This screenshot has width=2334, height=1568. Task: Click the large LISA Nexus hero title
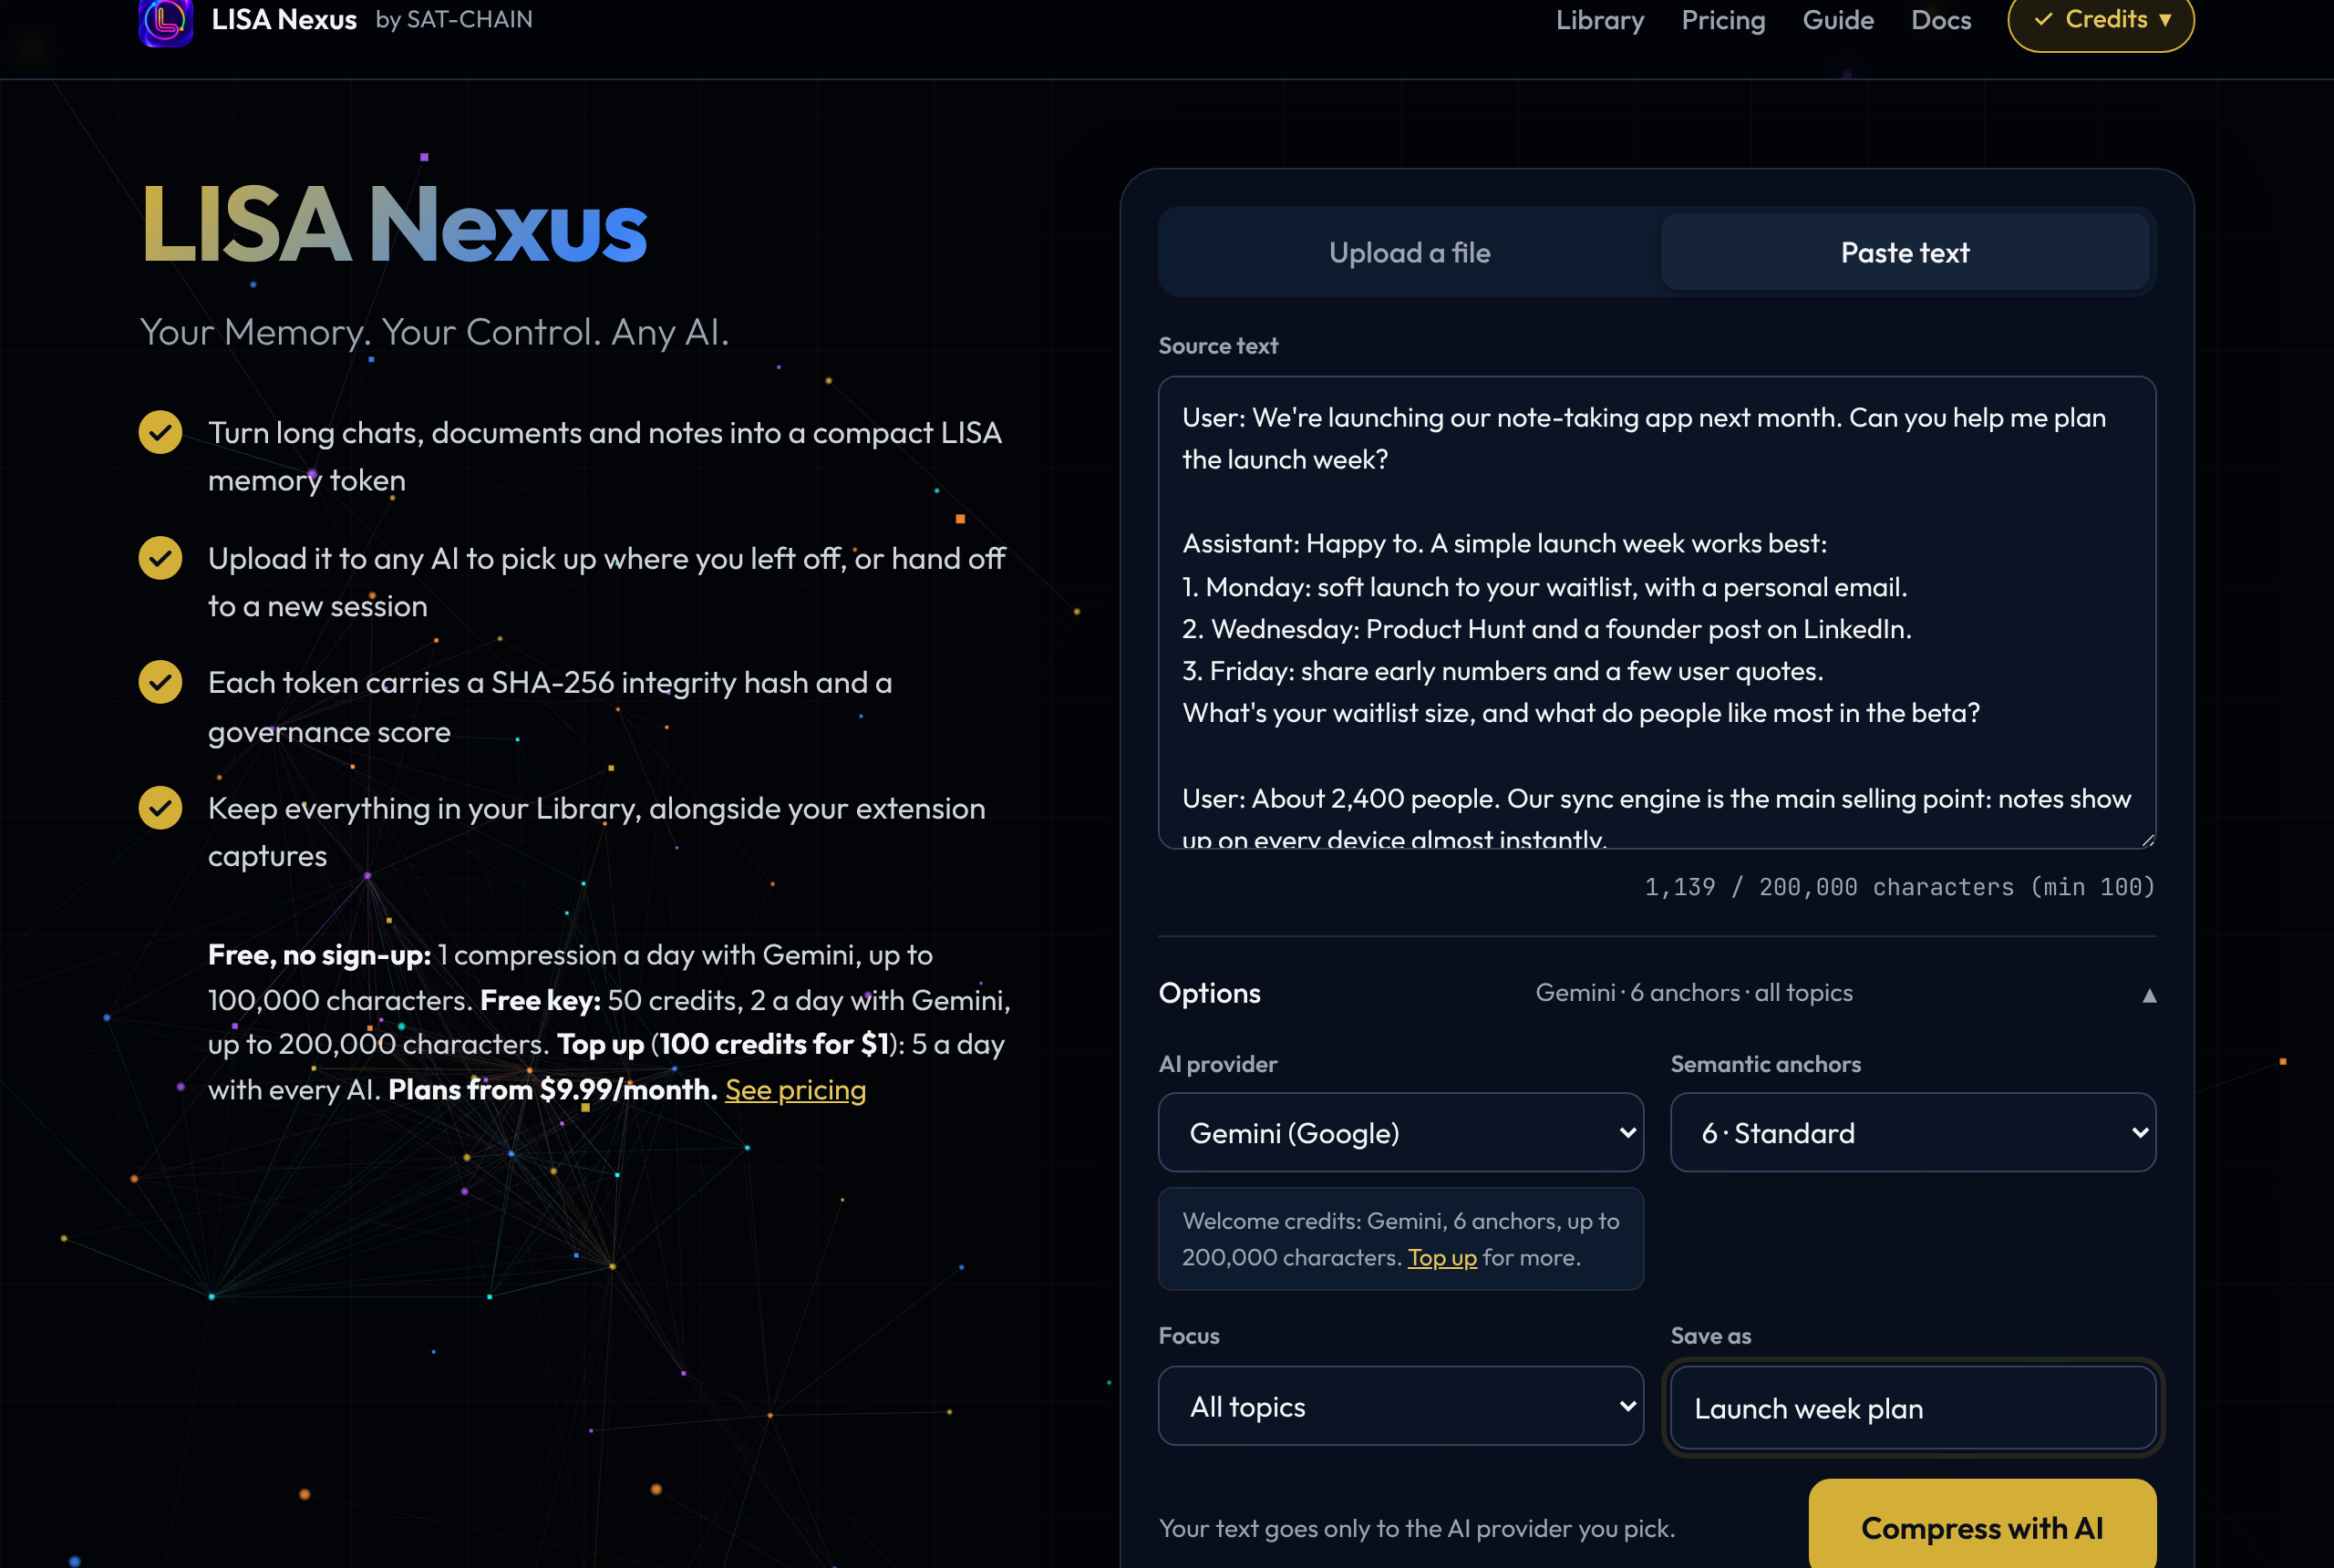point(394,225)
